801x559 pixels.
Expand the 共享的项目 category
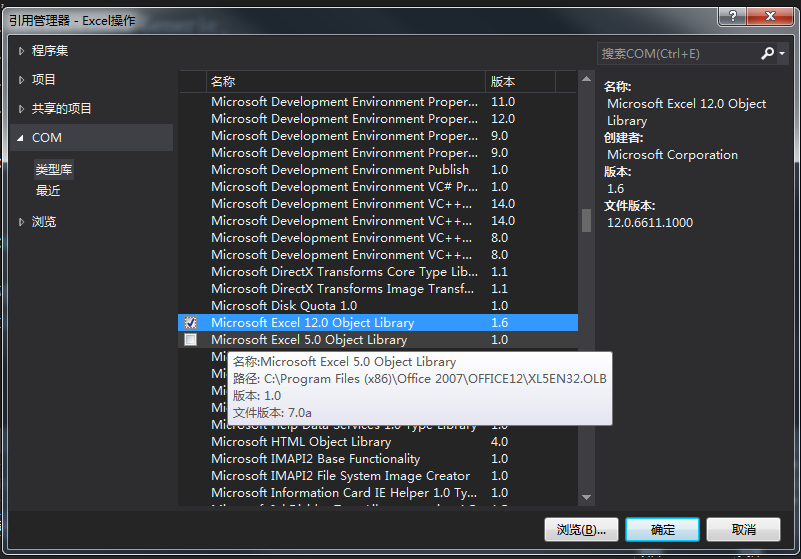click(x=21, y=108)
